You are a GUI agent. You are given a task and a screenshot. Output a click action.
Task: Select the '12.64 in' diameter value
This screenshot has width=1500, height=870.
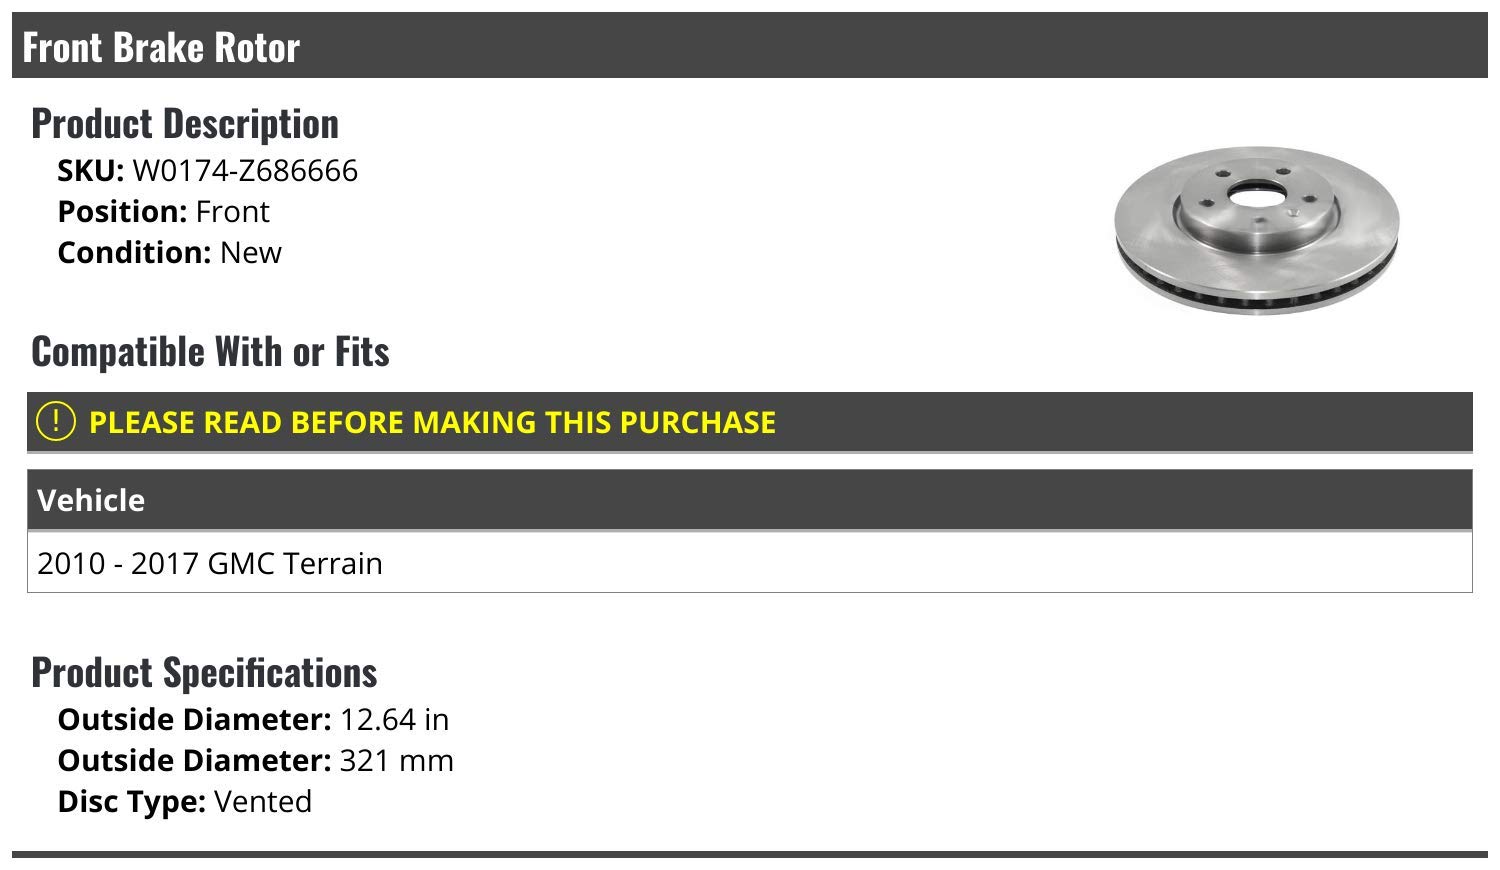tap(394, 720)
